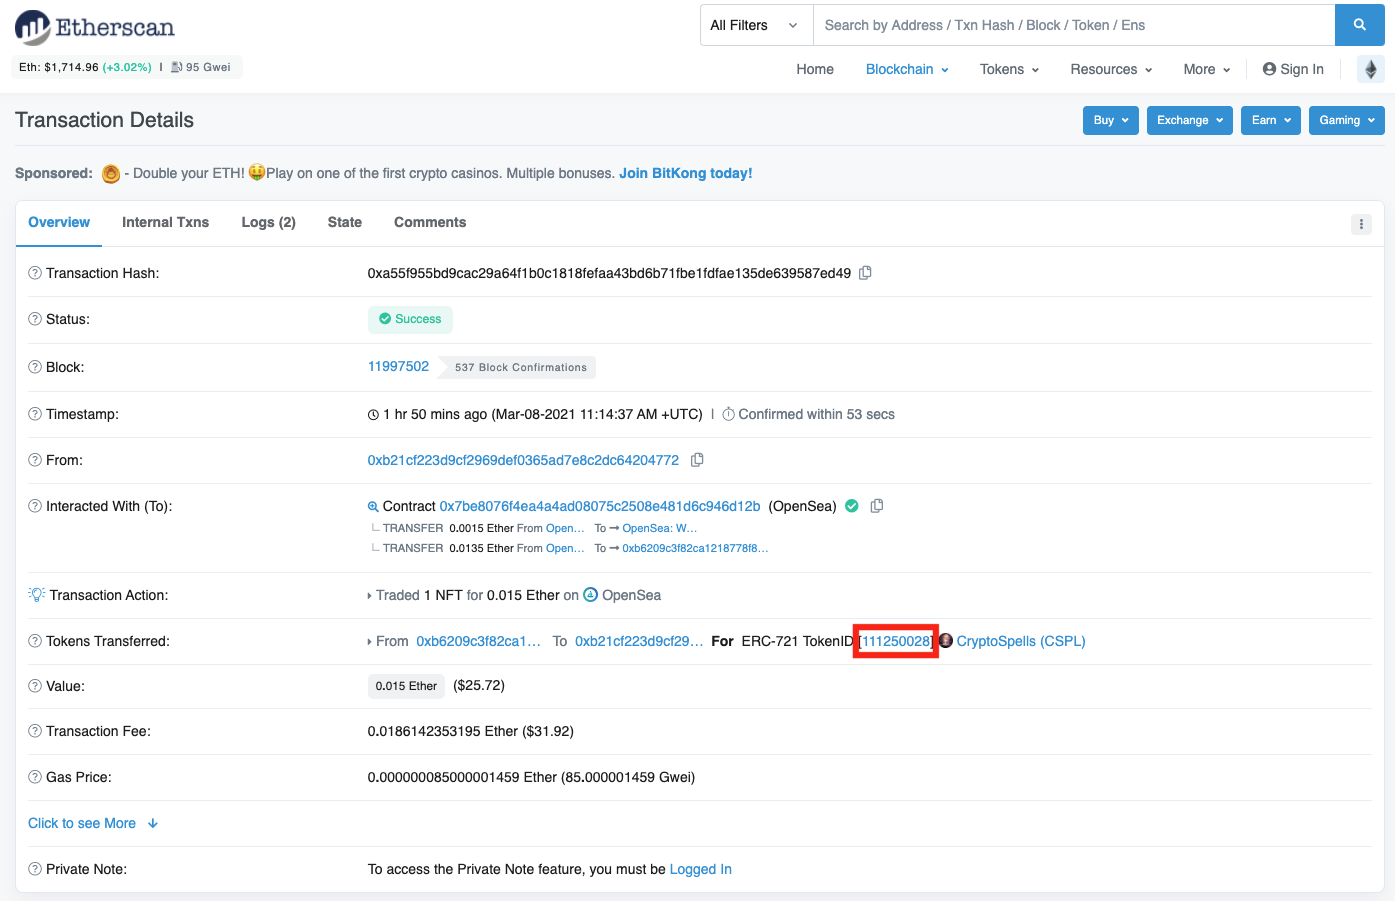Expand the Resources menu

(1111, 69)
